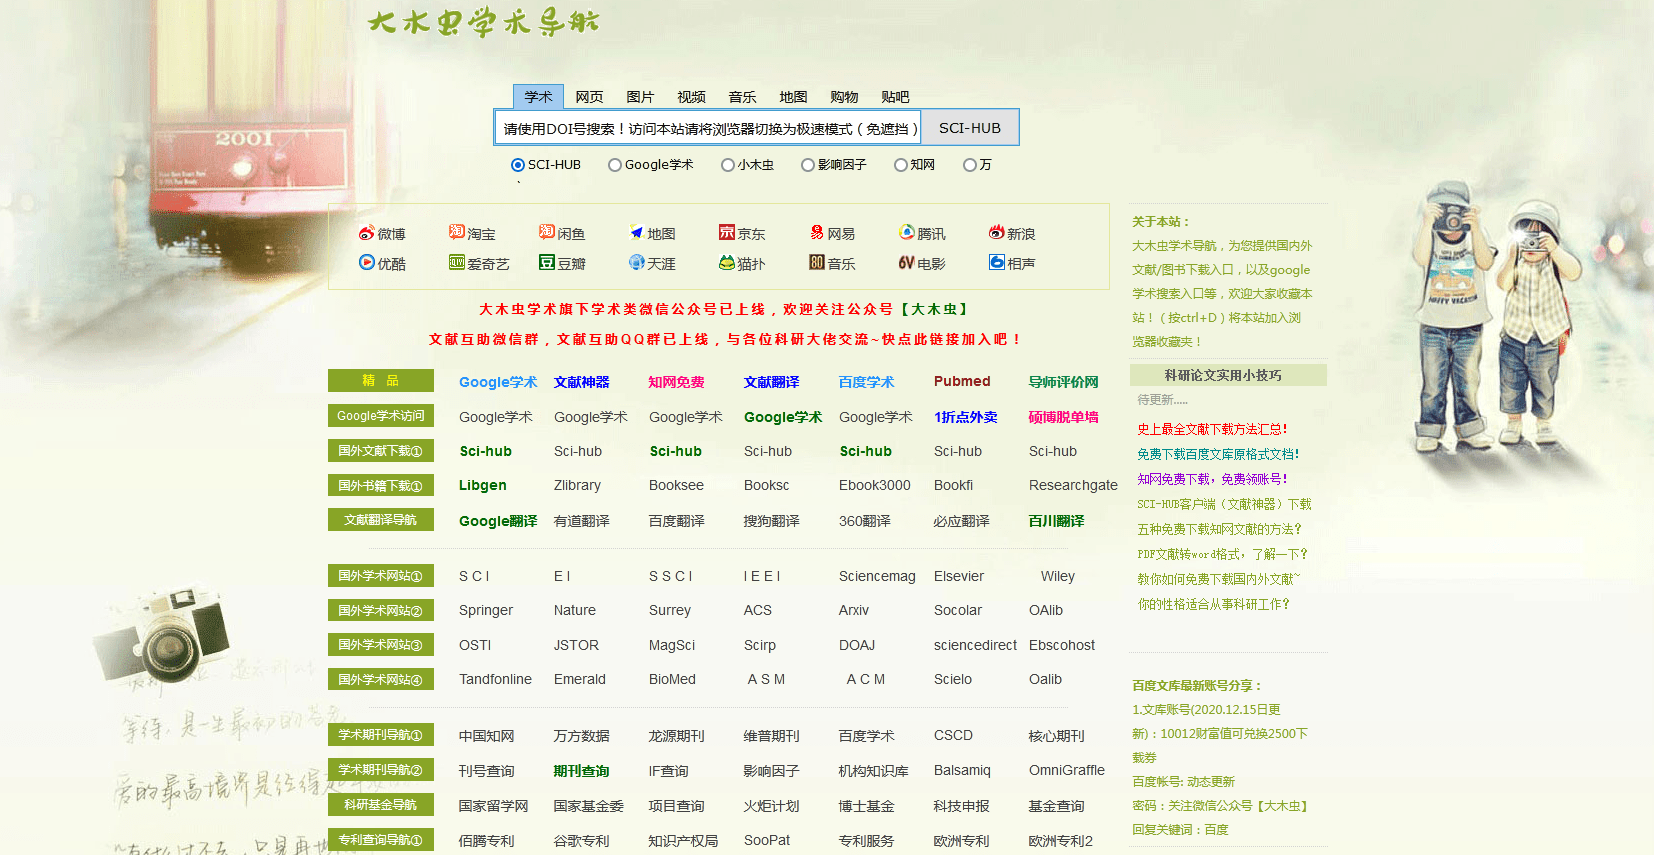The width and height of the screenshot is (1654, 855).
Task: Focus the DOI search input field
Action: click(x=708, y=128)
